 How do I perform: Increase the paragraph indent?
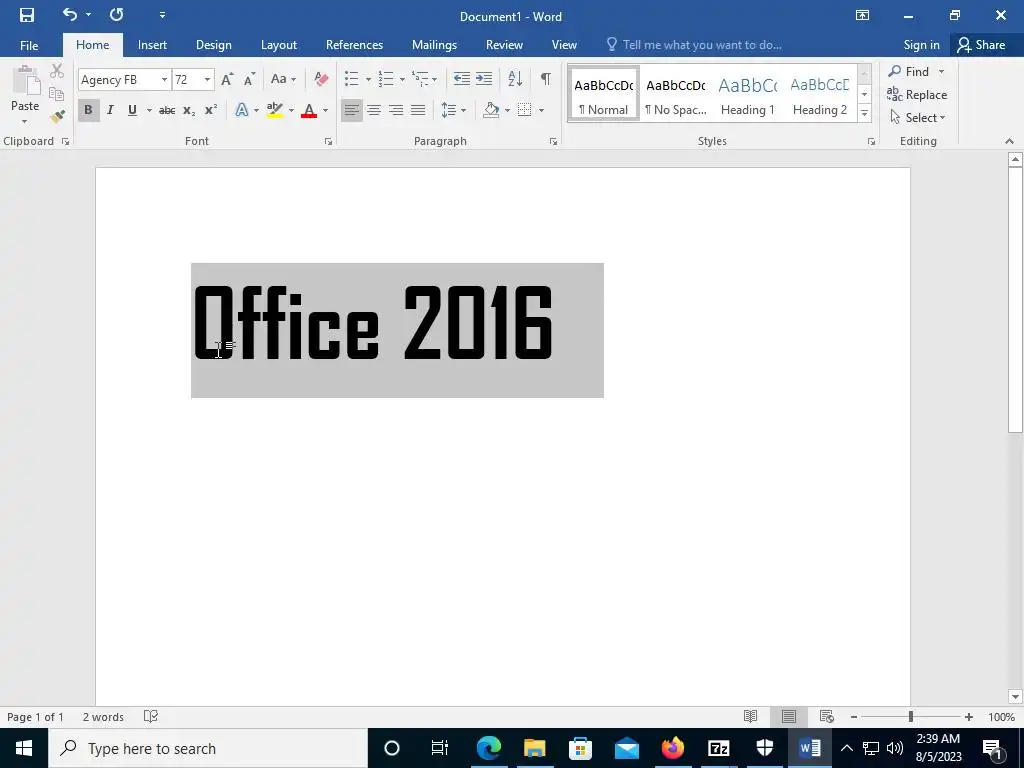(x=484, y=79)
